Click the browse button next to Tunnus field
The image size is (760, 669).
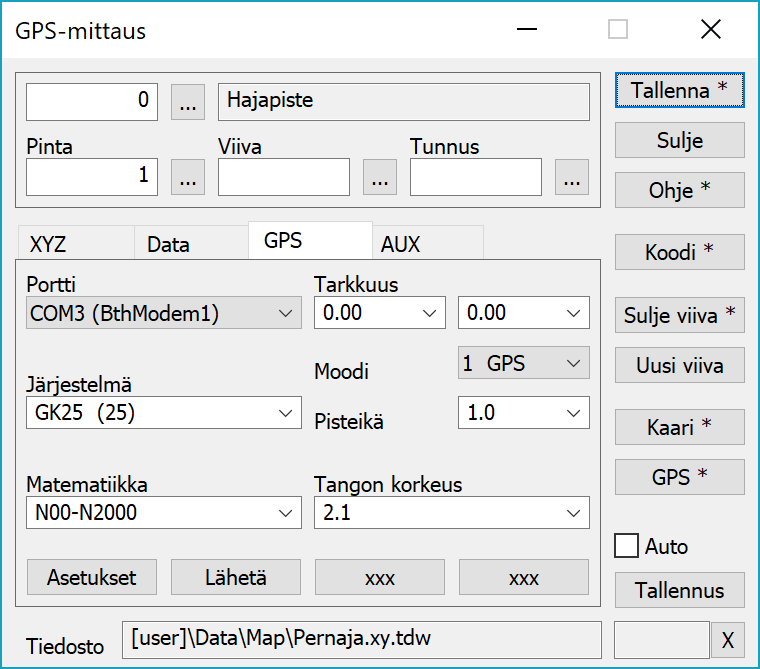571,177
